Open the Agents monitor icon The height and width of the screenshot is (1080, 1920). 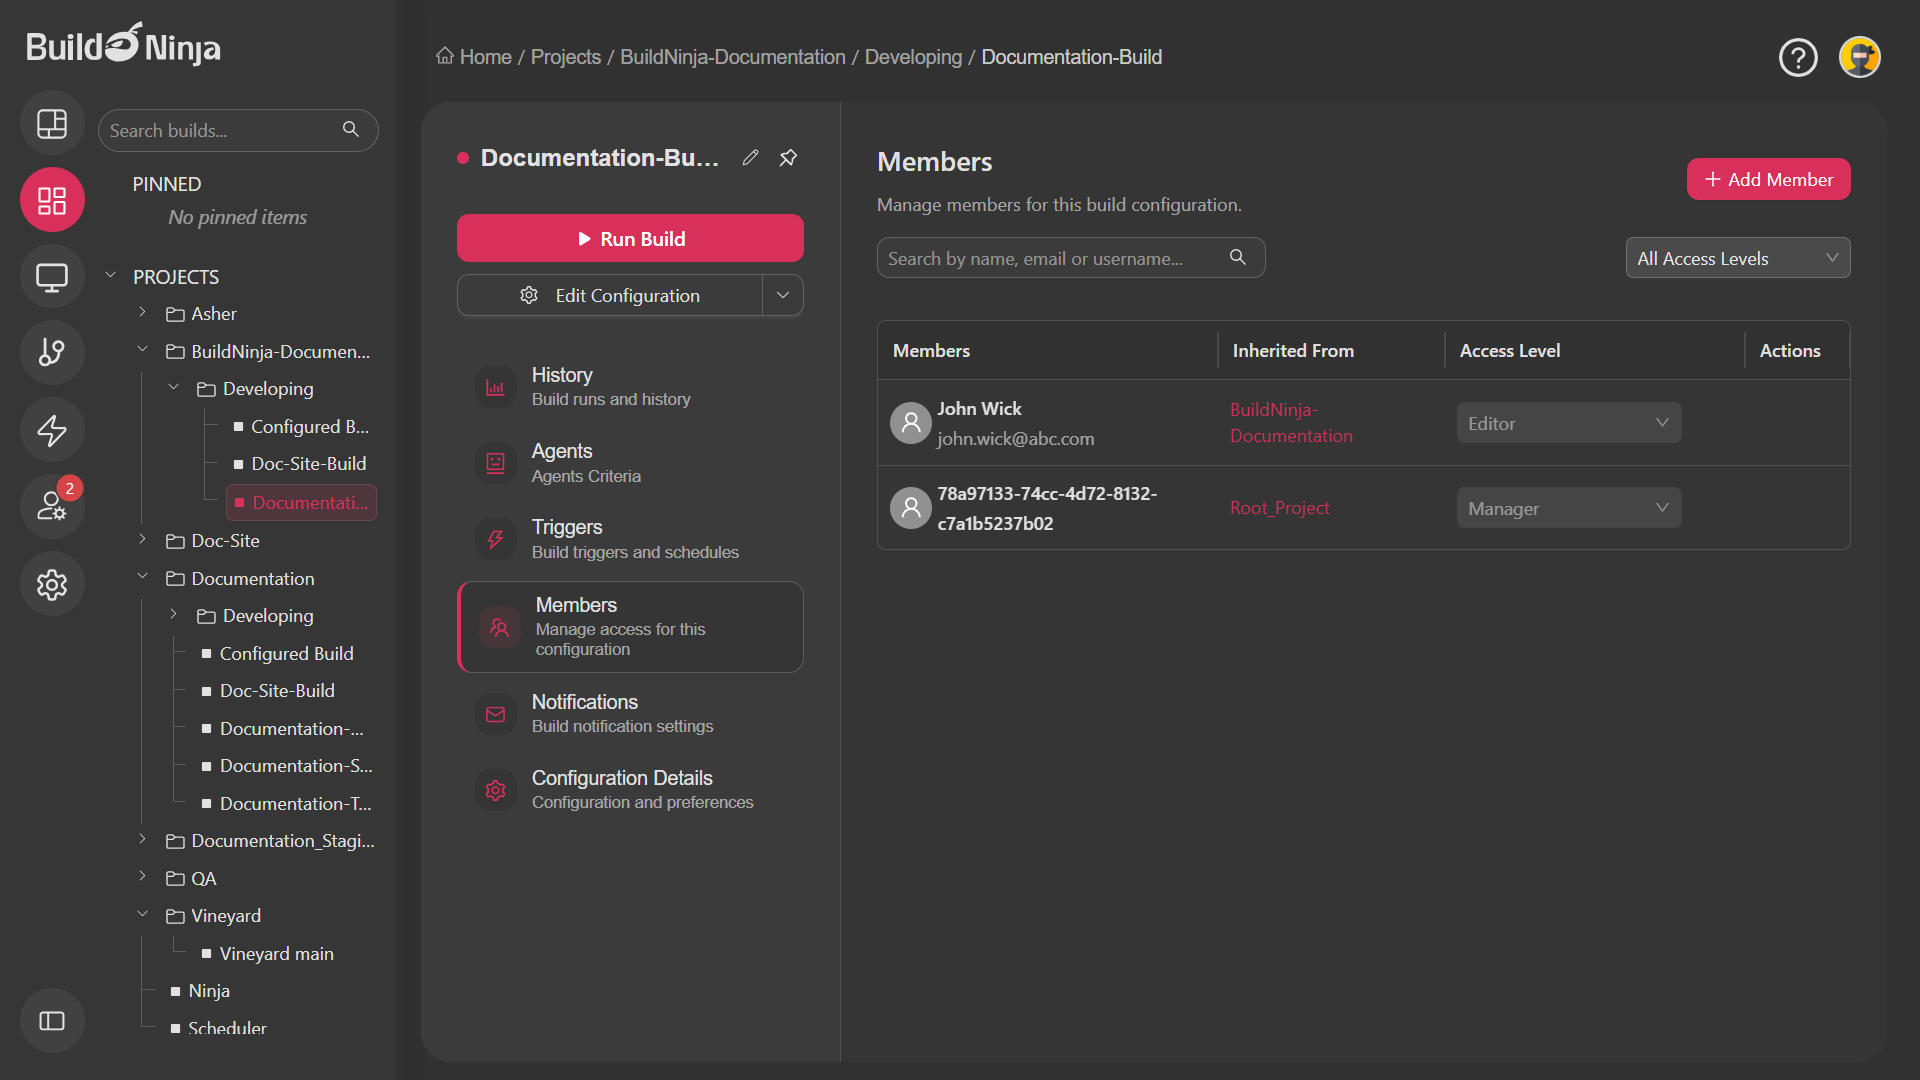tap(51, 276)
